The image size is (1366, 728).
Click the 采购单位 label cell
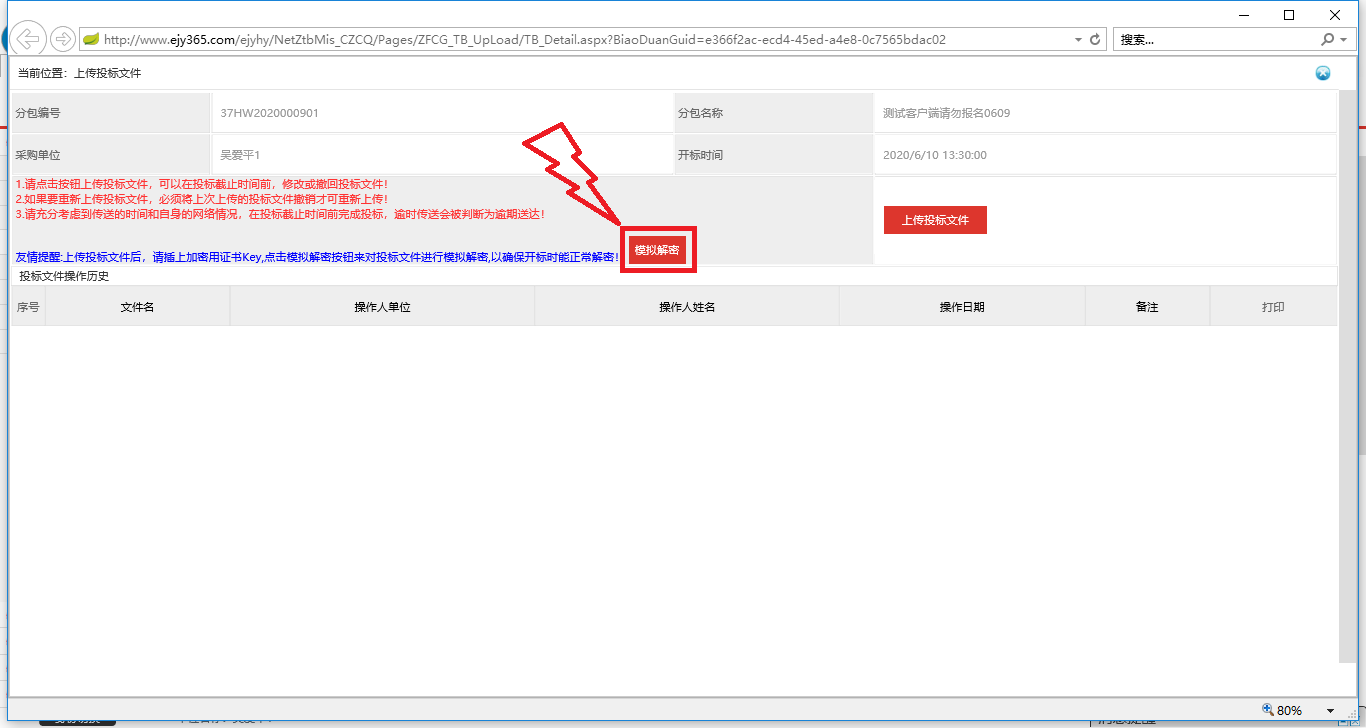[111, 155]
